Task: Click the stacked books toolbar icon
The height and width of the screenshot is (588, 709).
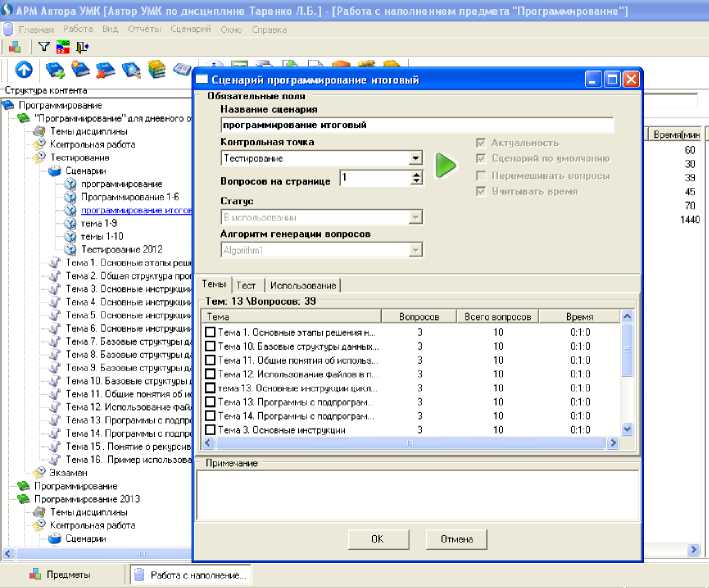Action: point(157,70)
